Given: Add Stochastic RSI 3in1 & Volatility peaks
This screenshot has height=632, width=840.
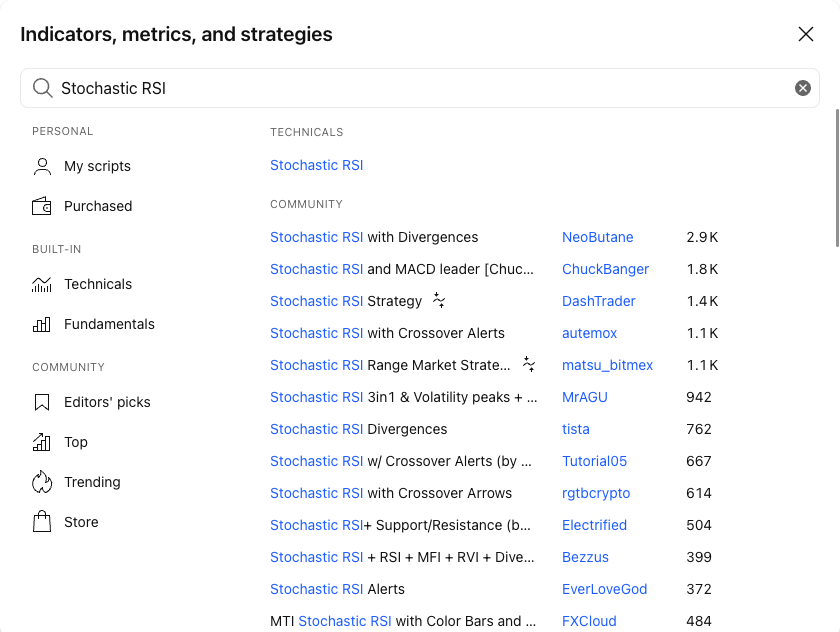Looking at the screenshot, I should point(403,397).
